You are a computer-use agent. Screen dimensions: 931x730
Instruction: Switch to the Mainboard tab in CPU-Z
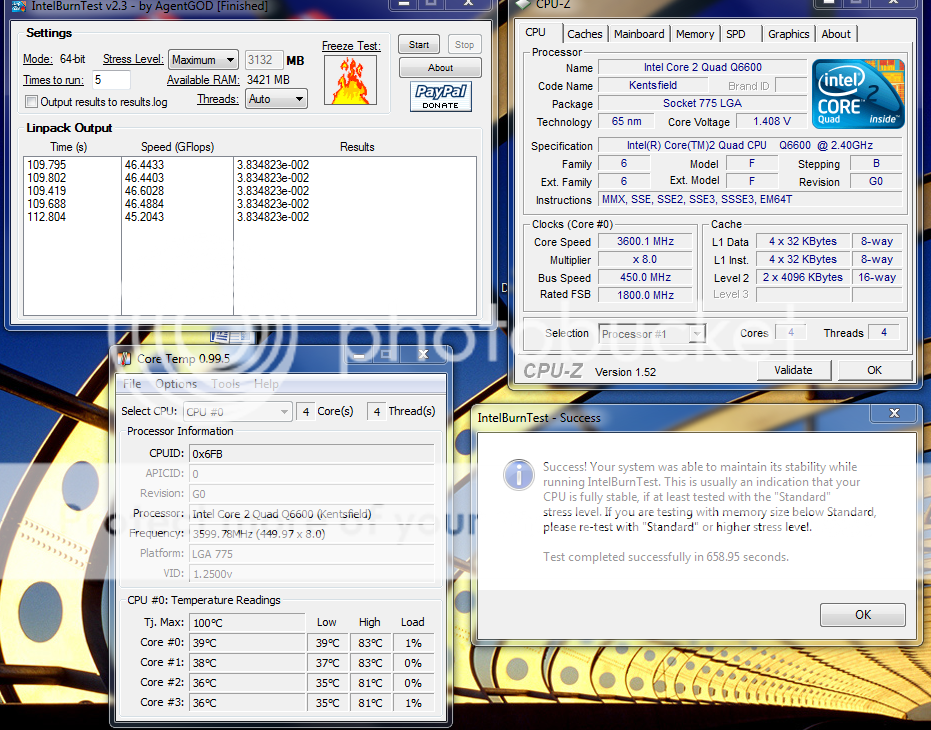tap(639, 34)
